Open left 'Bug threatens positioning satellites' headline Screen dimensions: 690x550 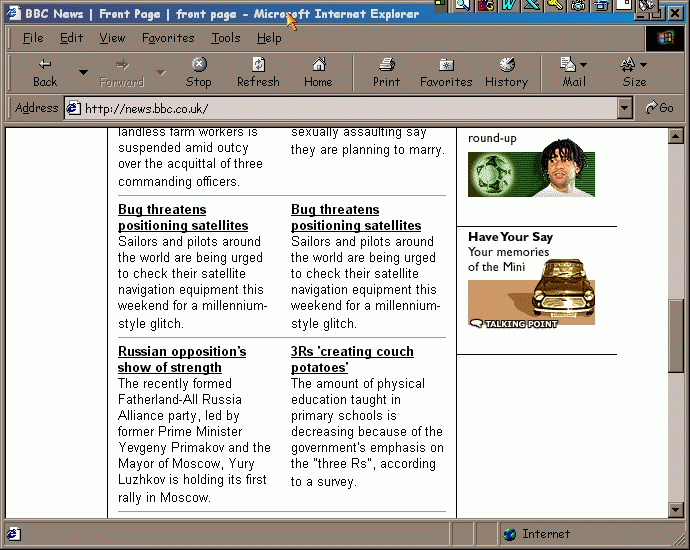point(183,217)
